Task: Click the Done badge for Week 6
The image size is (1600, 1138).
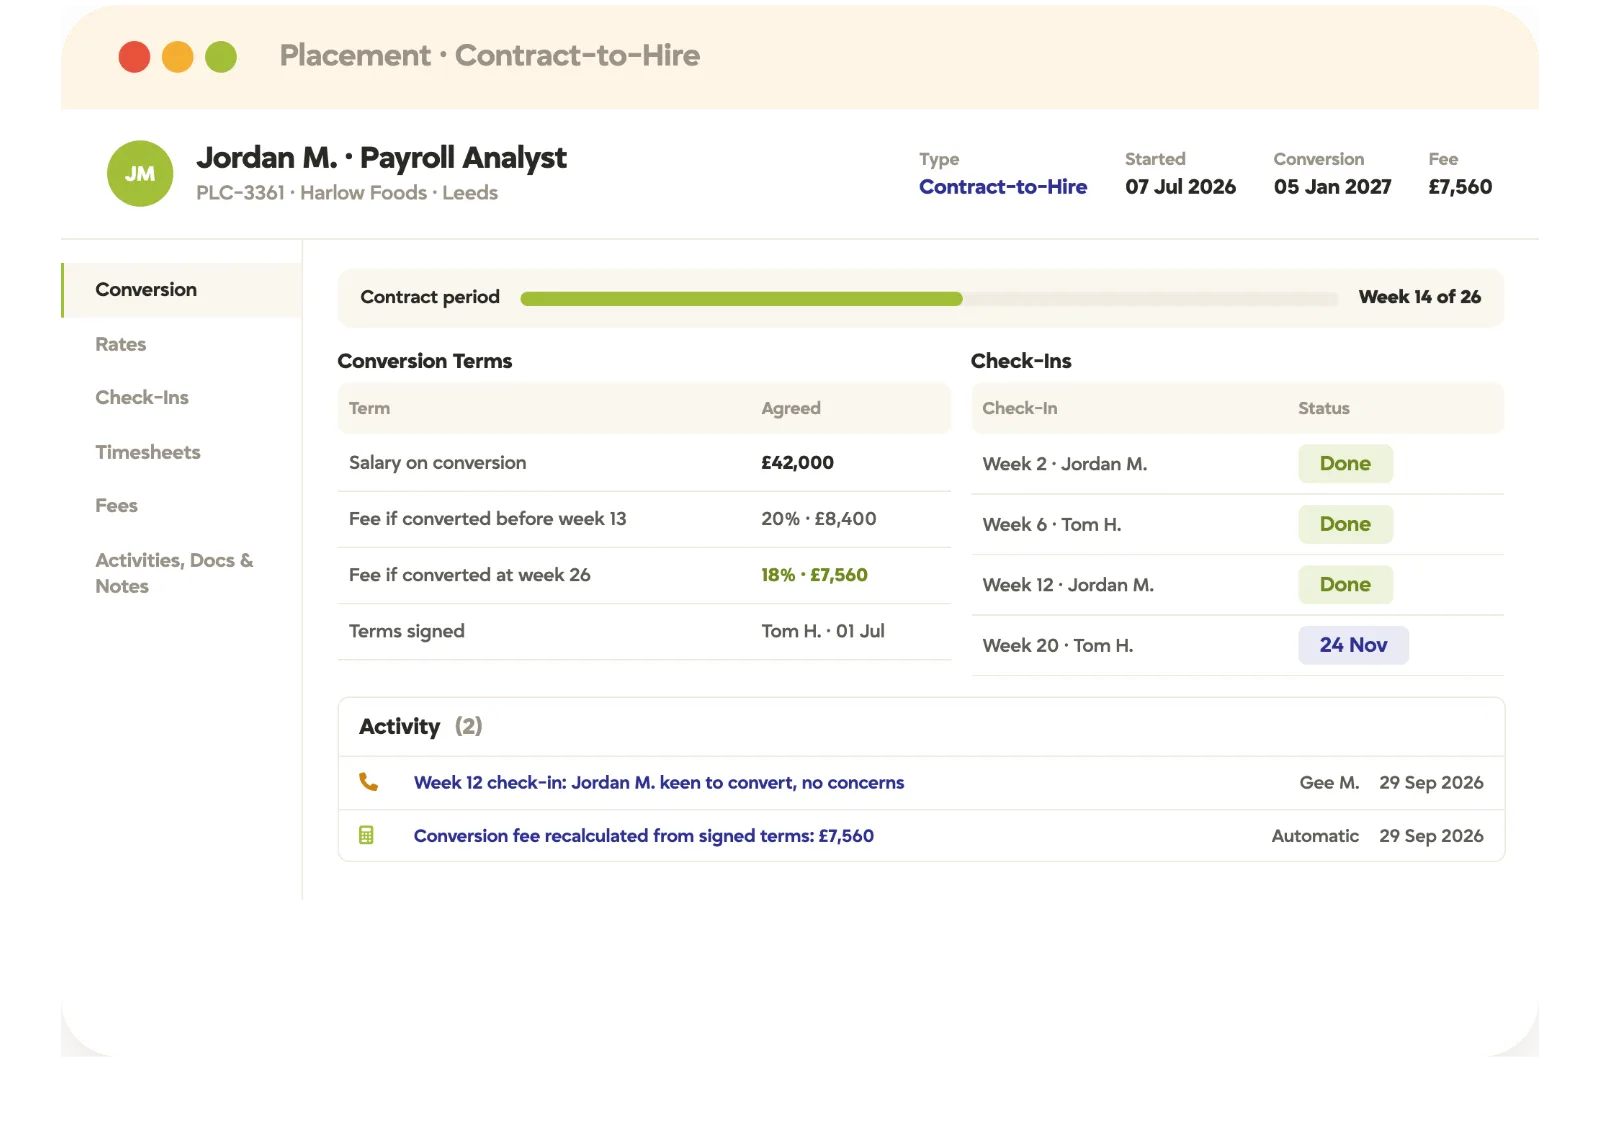Action: (x=1345, y=524)
